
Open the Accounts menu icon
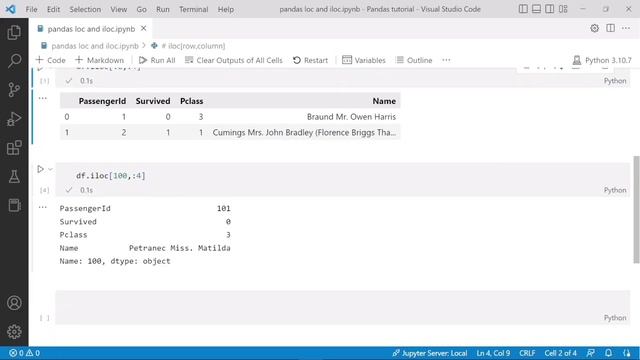(14, 303)
